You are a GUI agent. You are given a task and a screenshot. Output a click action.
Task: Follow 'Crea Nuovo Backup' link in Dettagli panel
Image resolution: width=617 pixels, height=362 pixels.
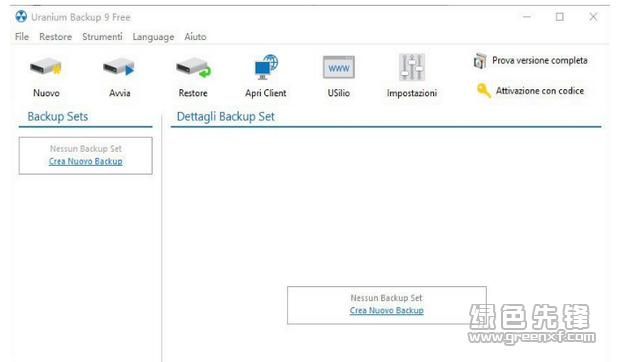coord(386,310)
